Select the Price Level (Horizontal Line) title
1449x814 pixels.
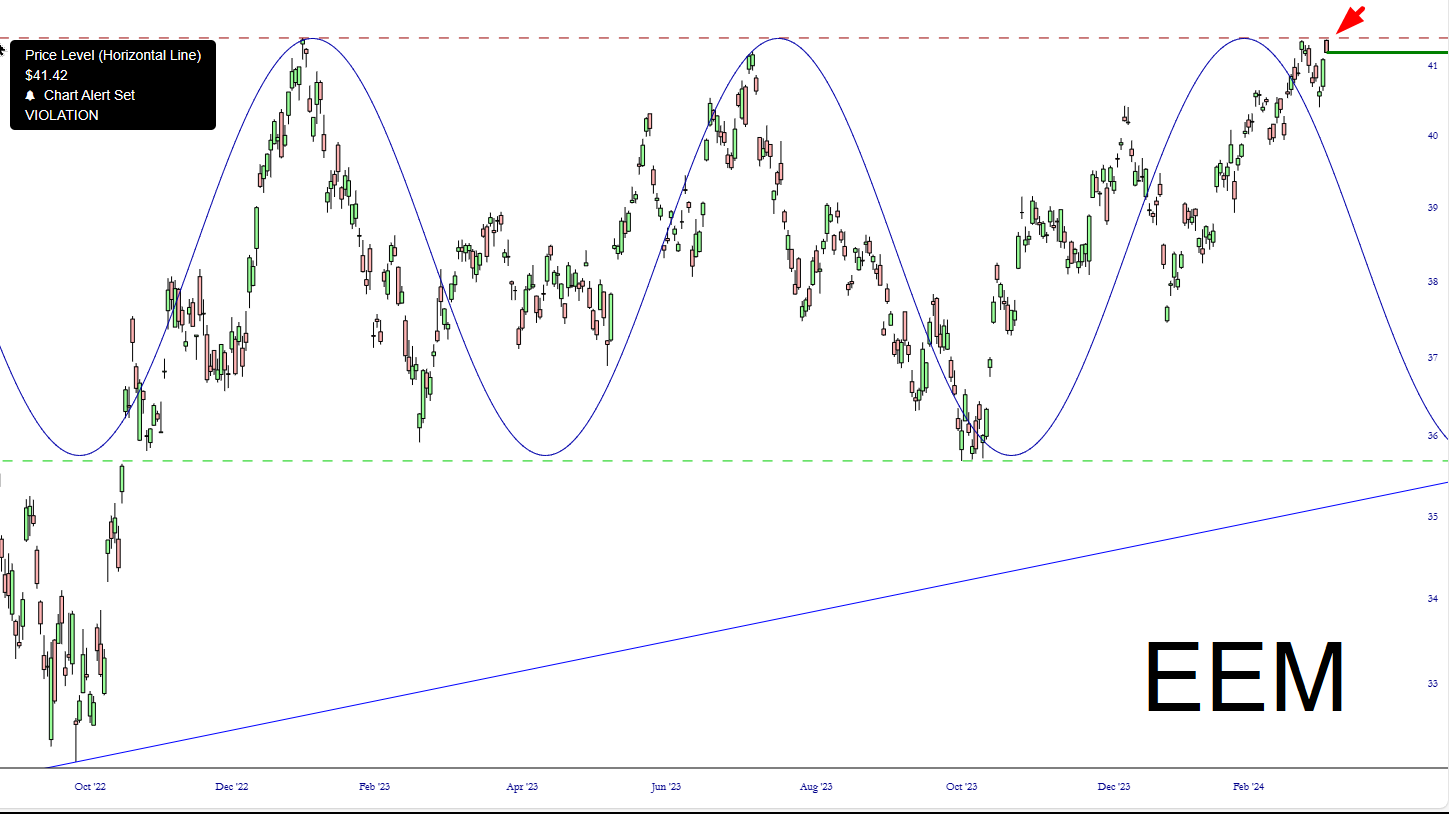[x=113, y=55]
